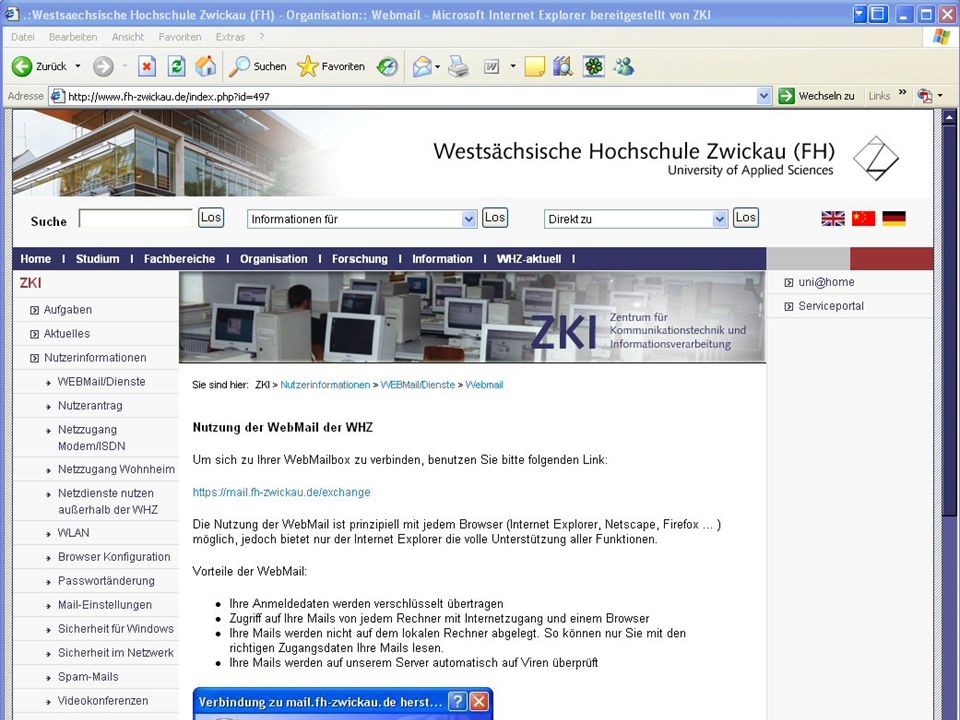
Task: Open the WLAN sidebar item
Action: (73, 533)
